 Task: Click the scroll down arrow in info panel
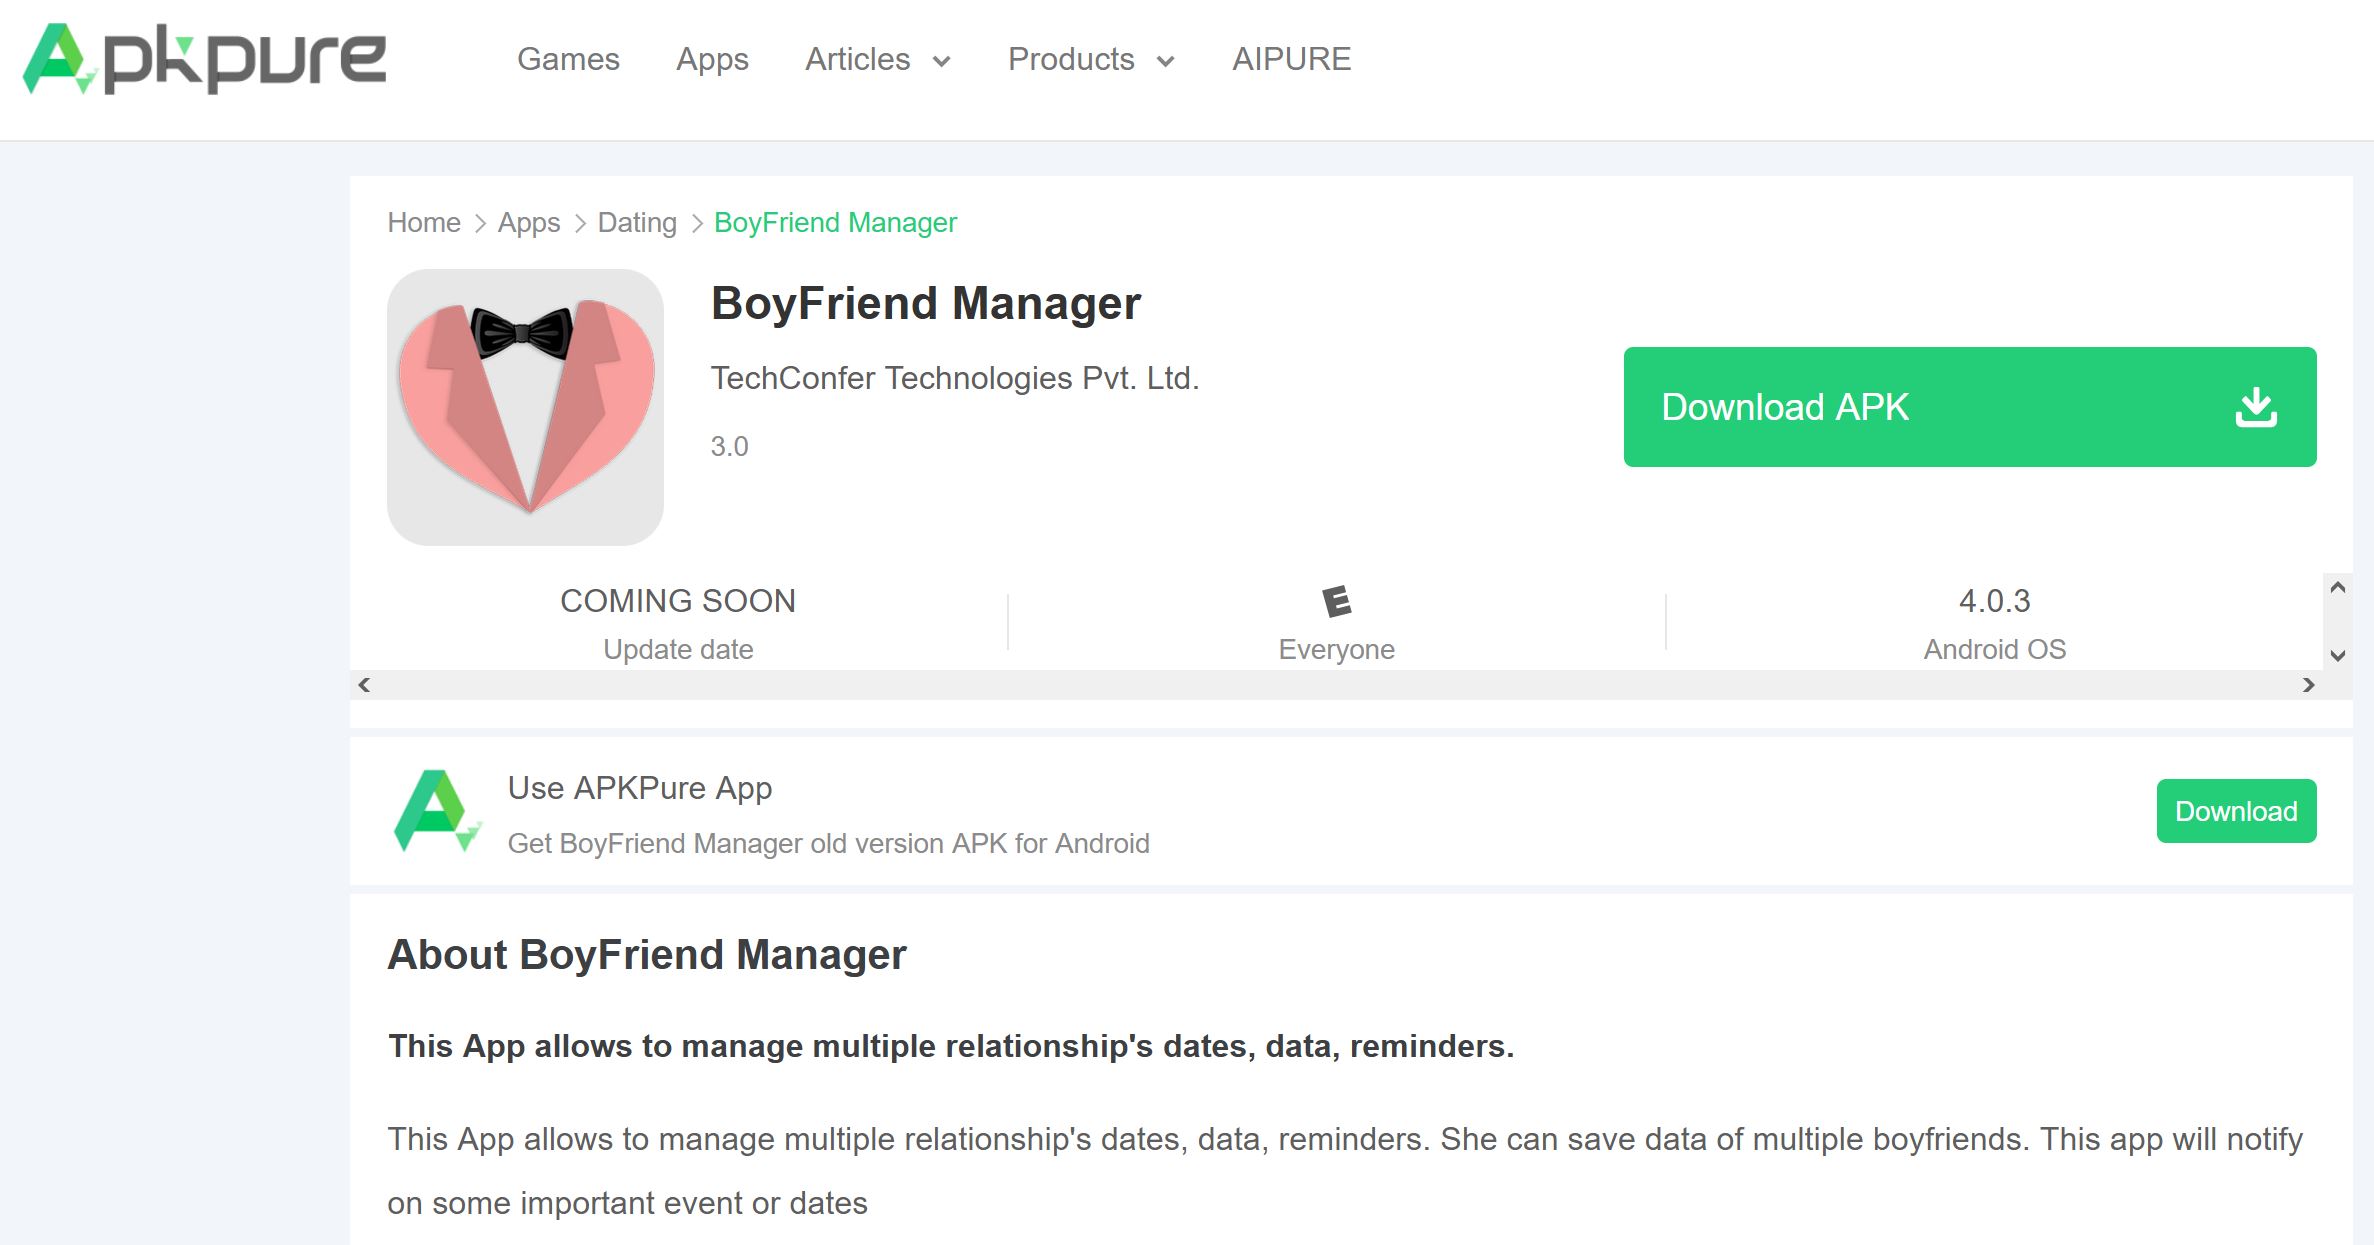click(x=2337, y=656)
